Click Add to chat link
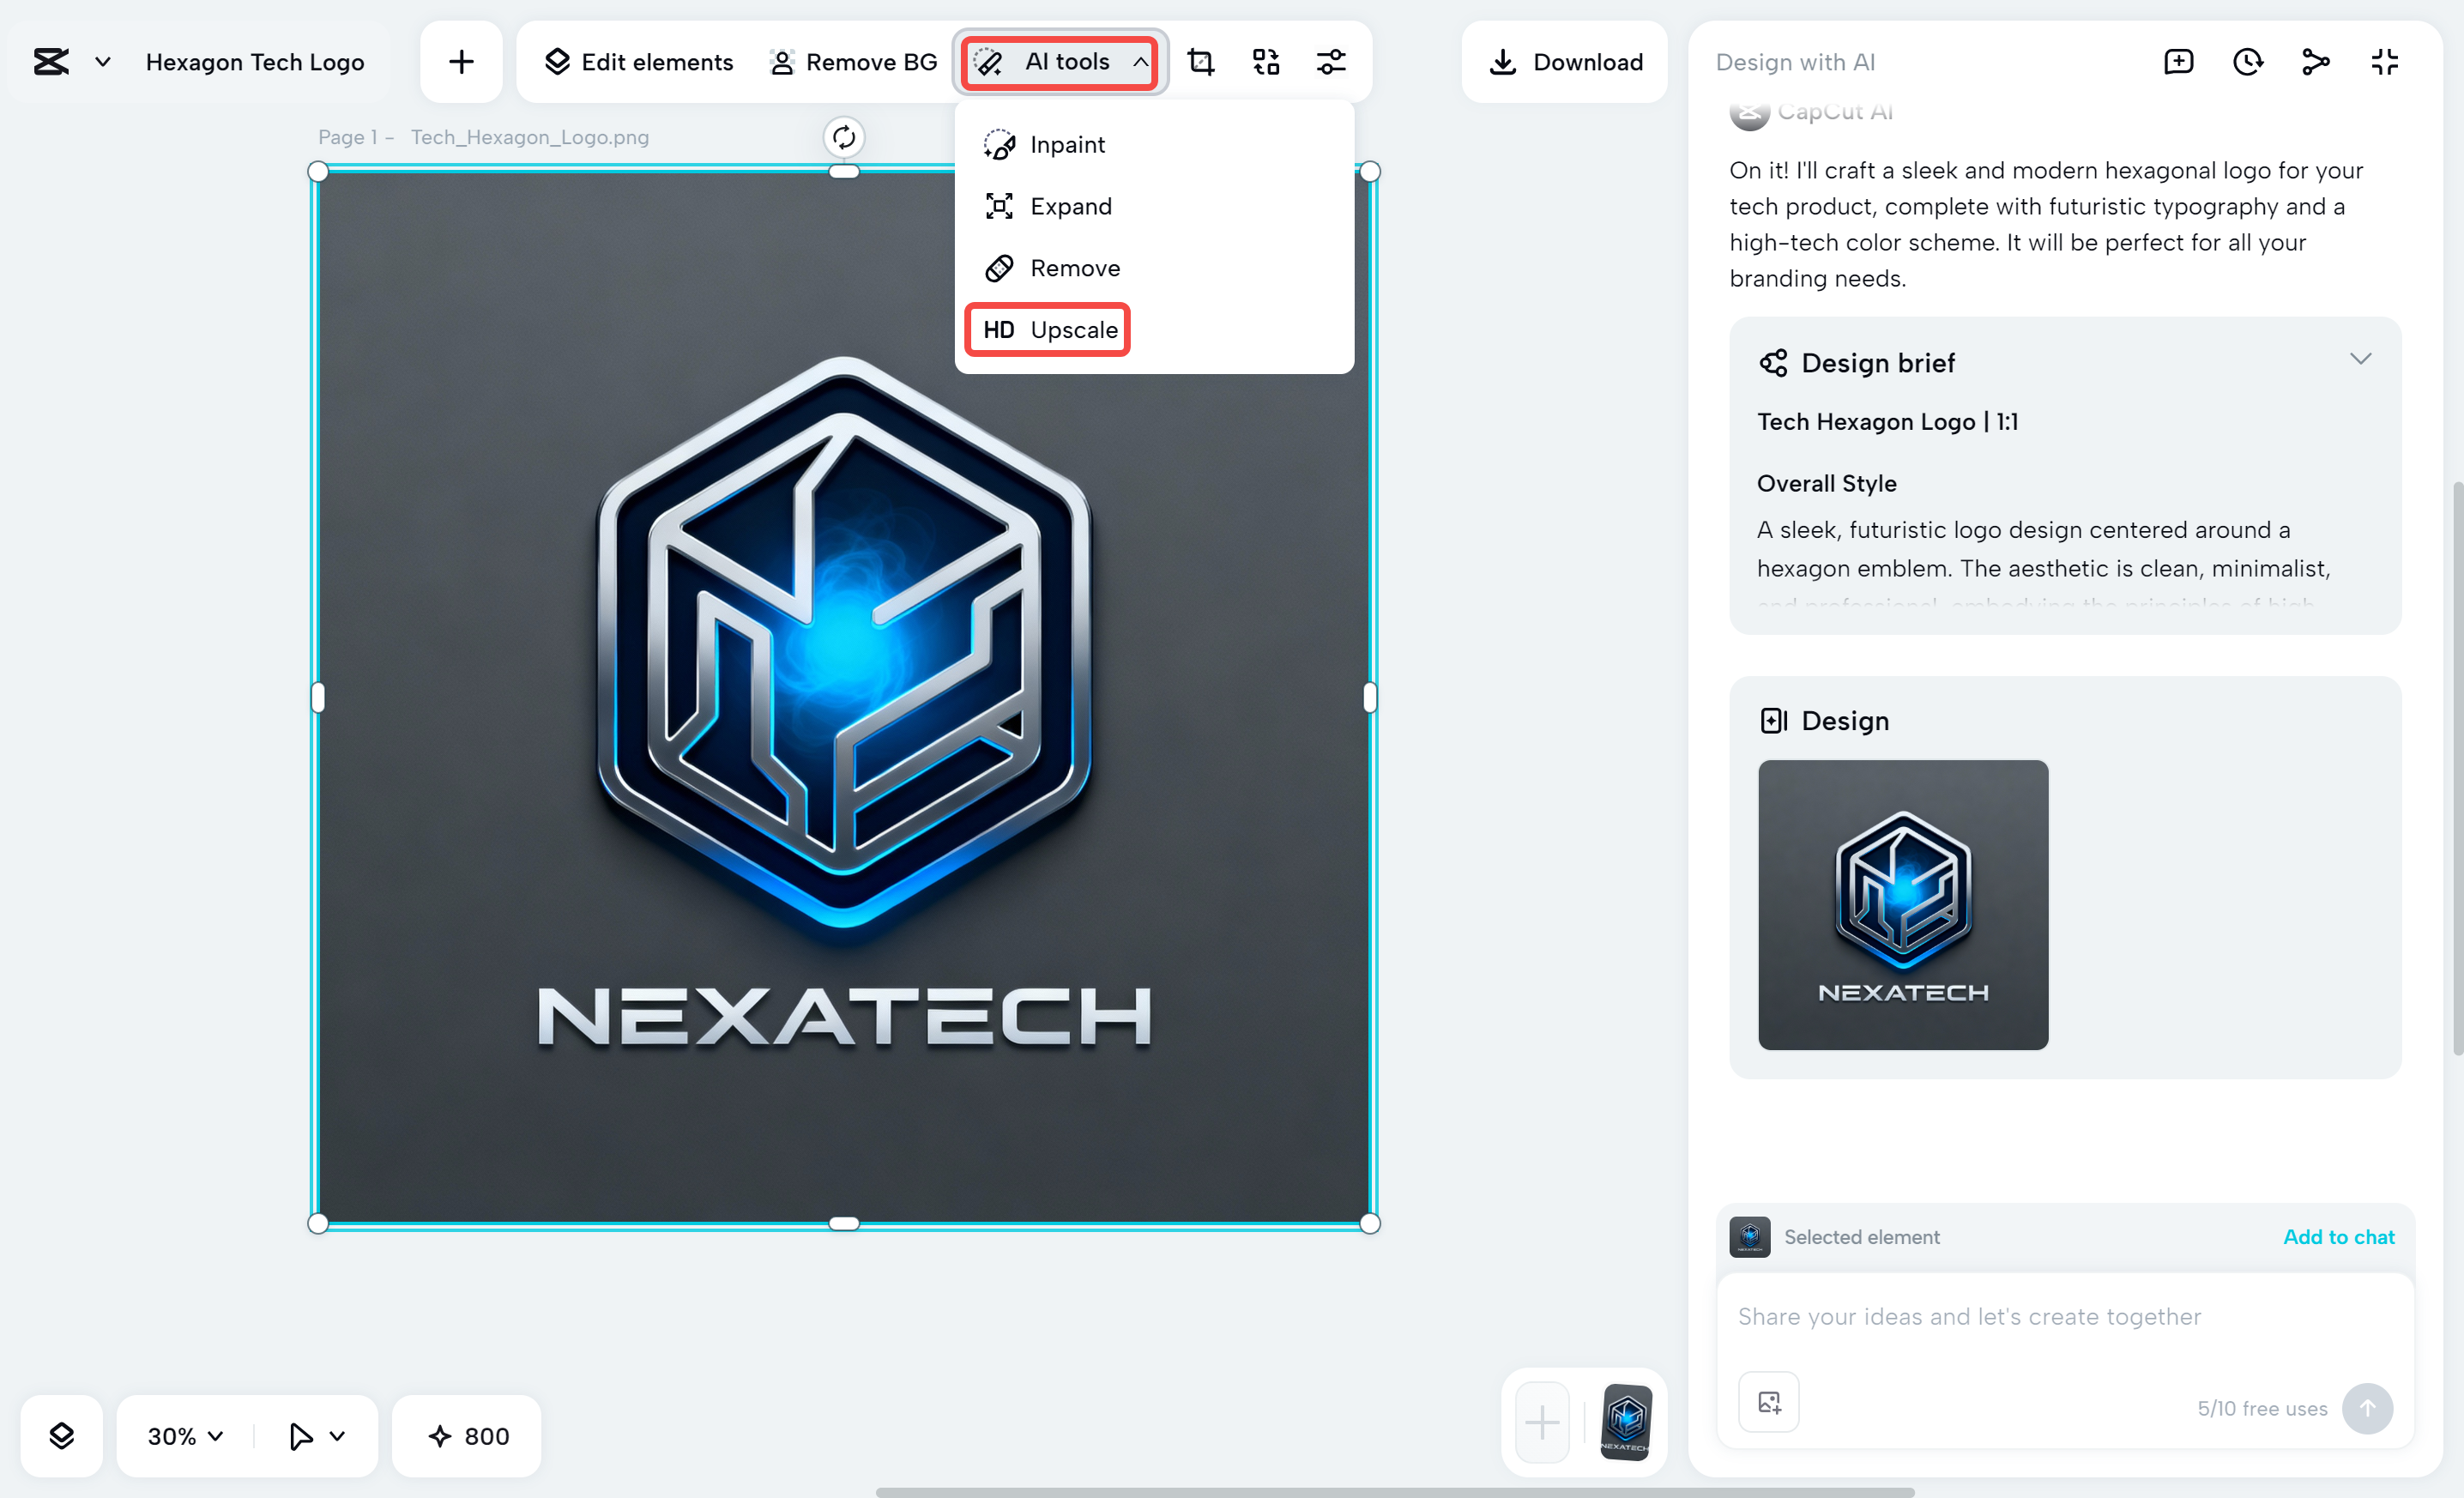Screen dimensions: 2464x1498 coord(2338,1237)
